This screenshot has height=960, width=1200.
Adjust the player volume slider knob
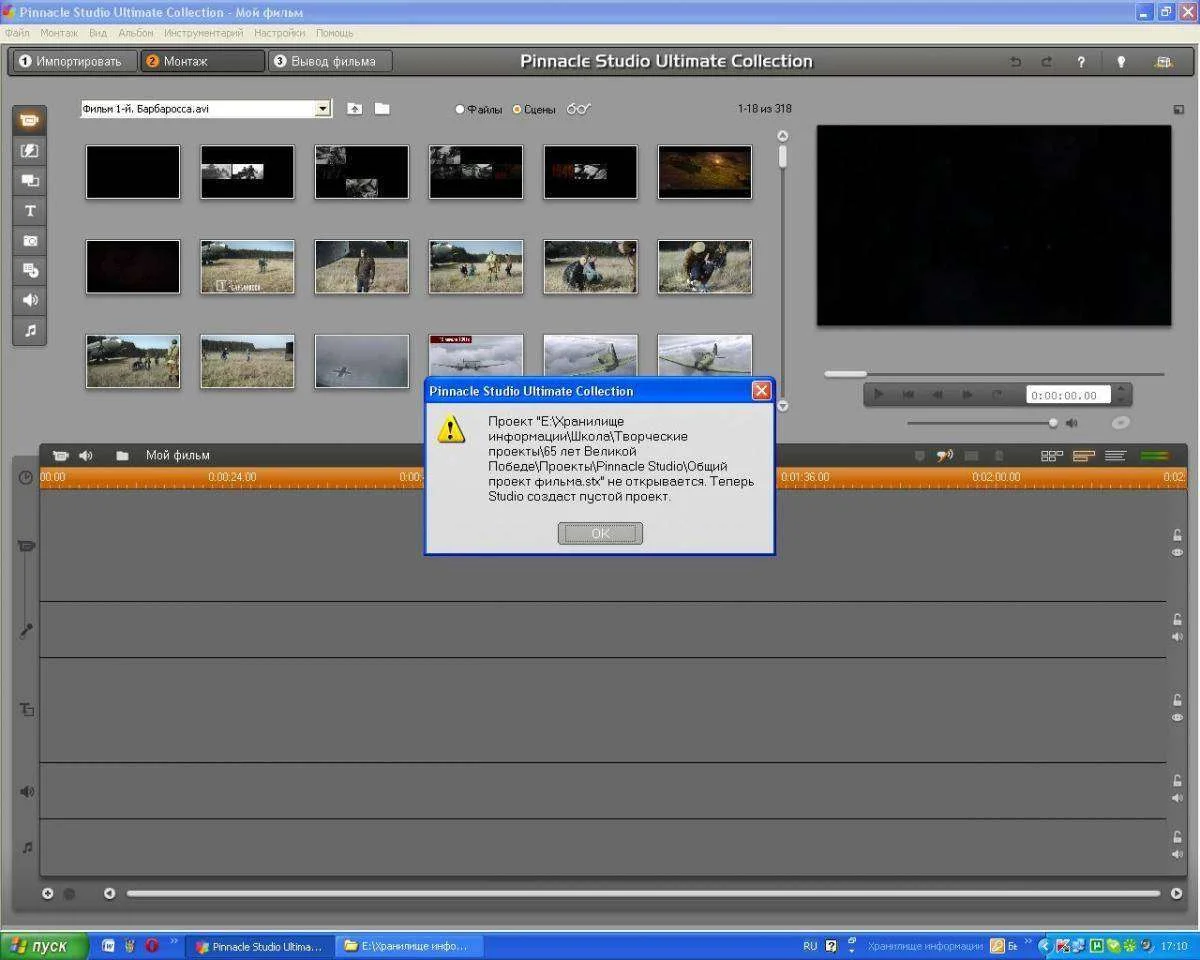coord(1053,423)
